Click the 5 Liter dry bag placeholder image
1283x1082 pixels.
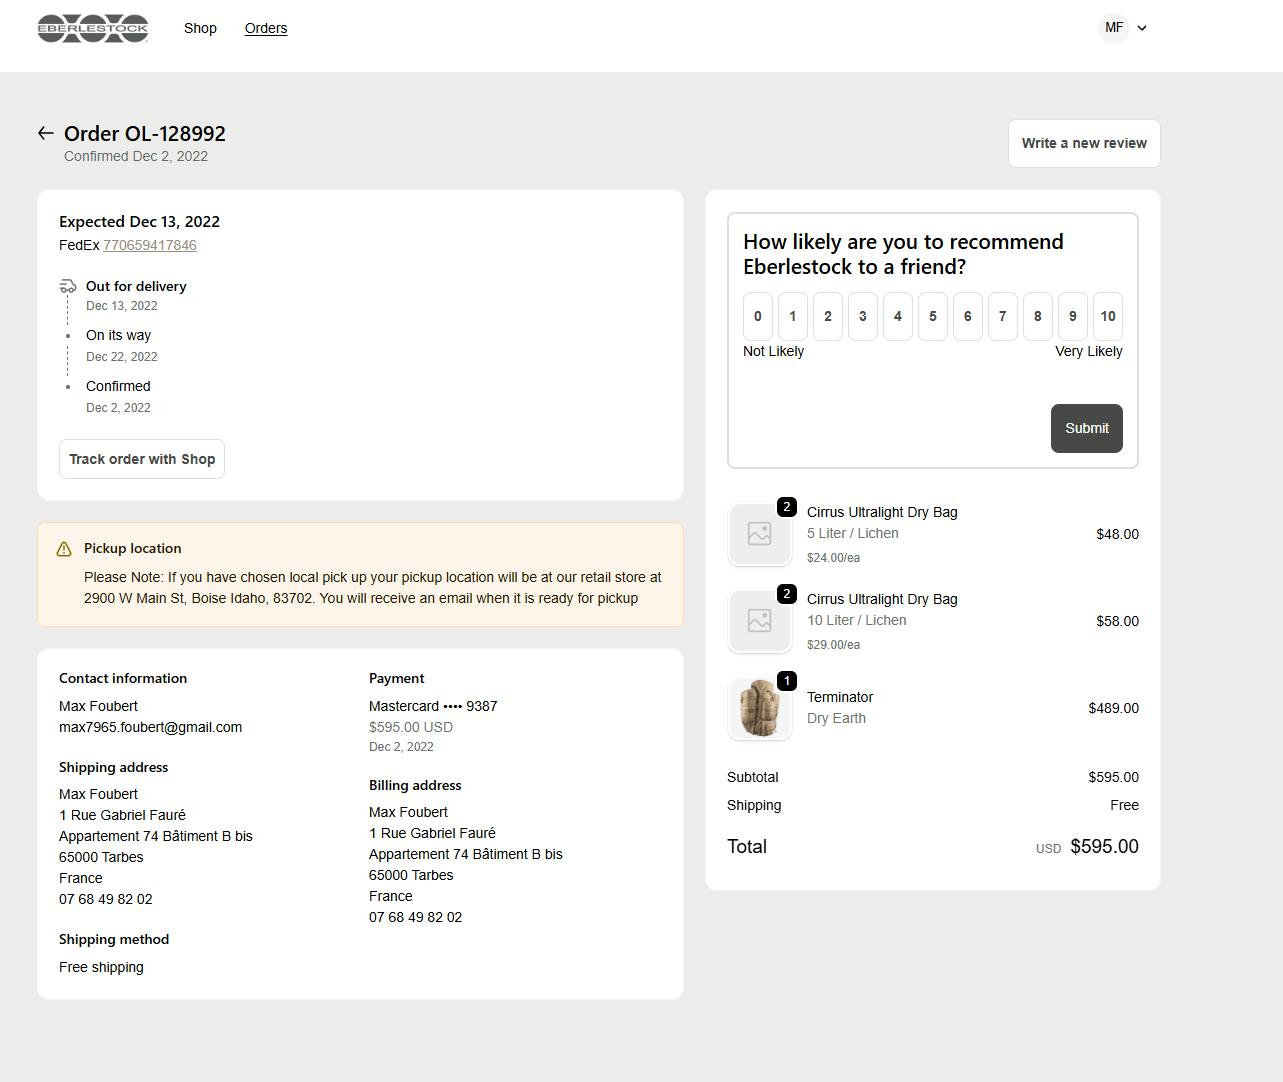(759, 534)
